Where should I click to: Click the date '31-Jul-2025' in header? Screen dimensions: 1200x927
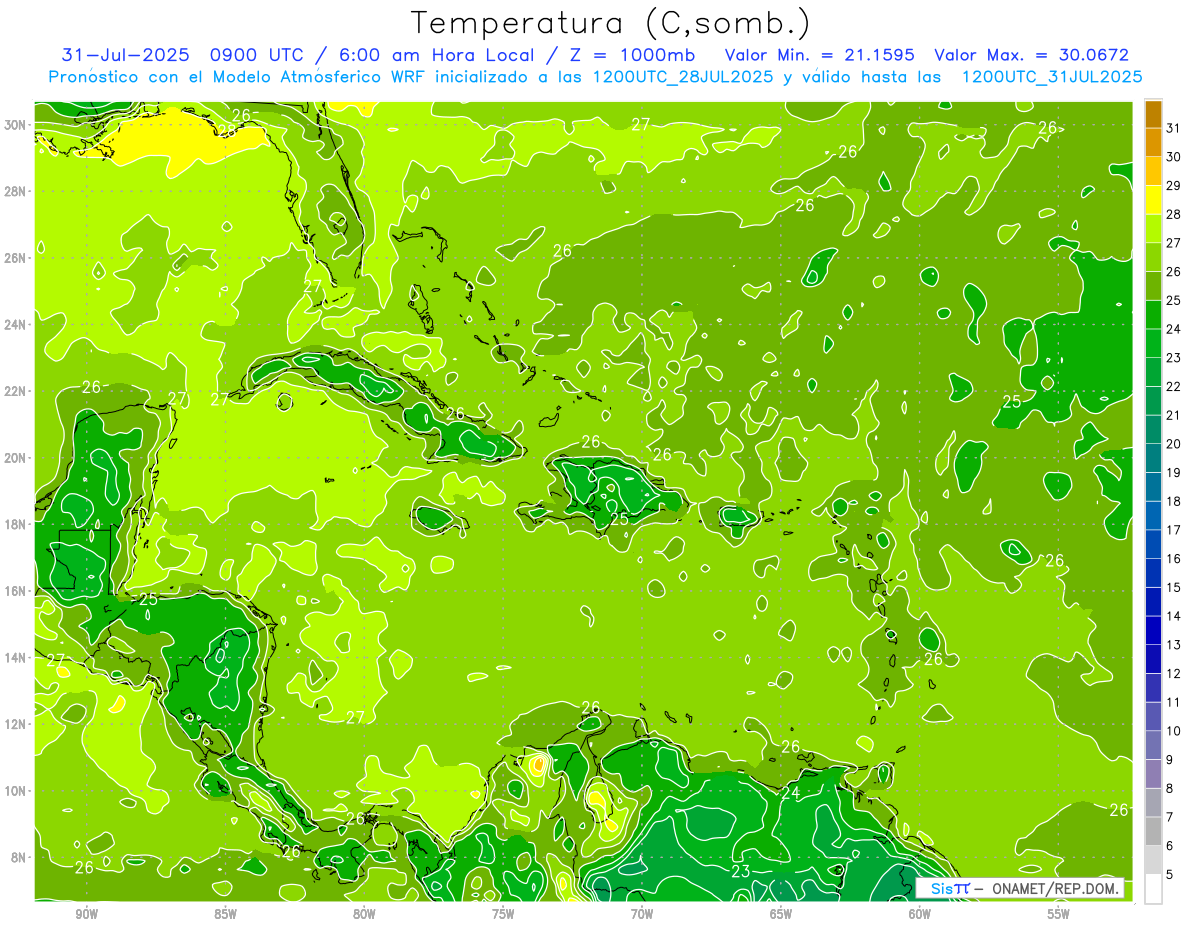pyautogui.click(x=126, y=55)
